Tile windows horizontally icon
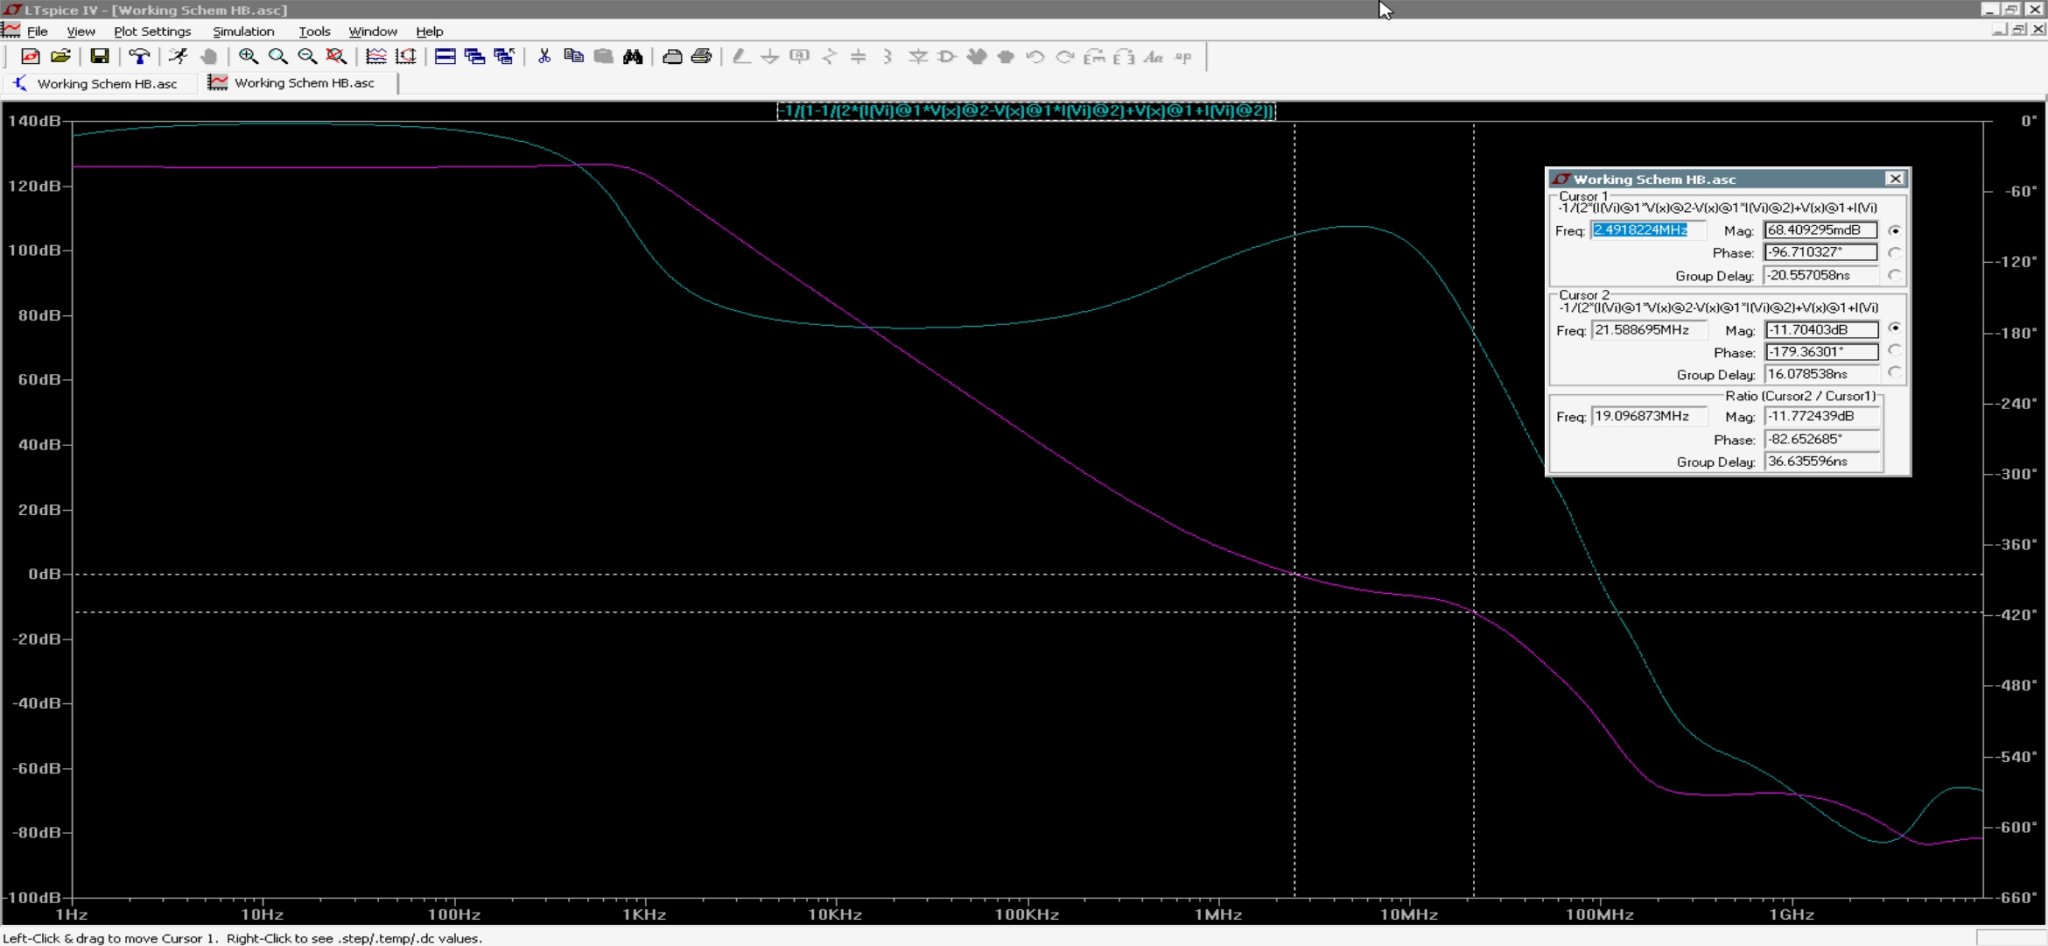The image size is (2048, 946). tap(445, 57)
